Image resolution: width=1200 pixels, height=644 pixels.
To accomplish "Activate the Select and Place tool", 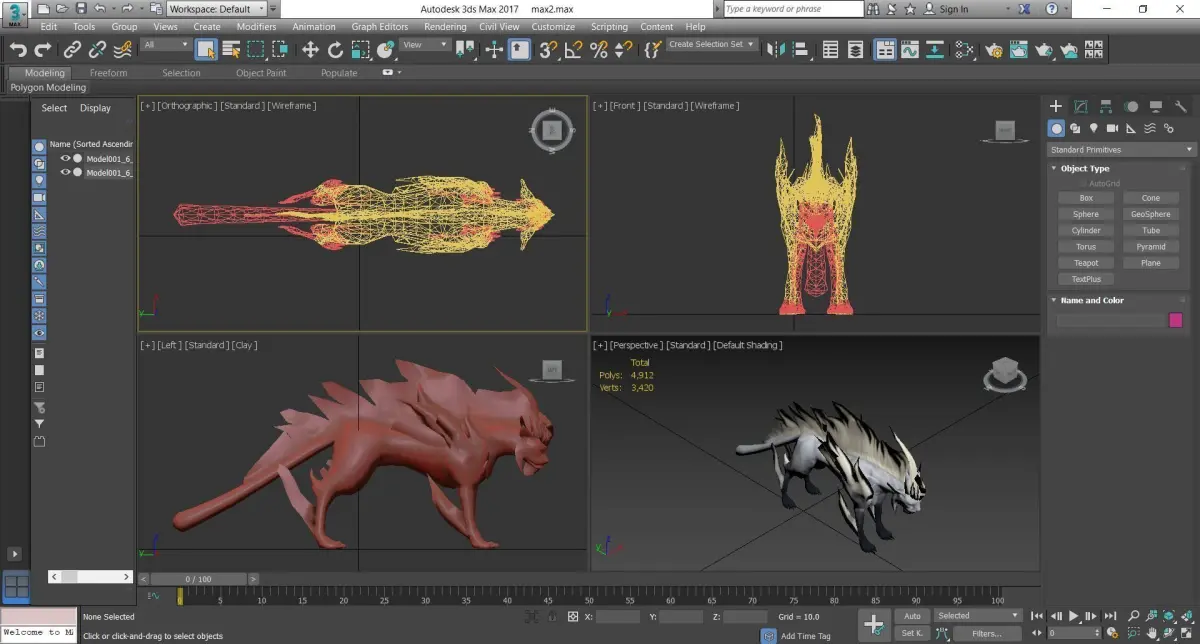I will click(x=384, y=49).
